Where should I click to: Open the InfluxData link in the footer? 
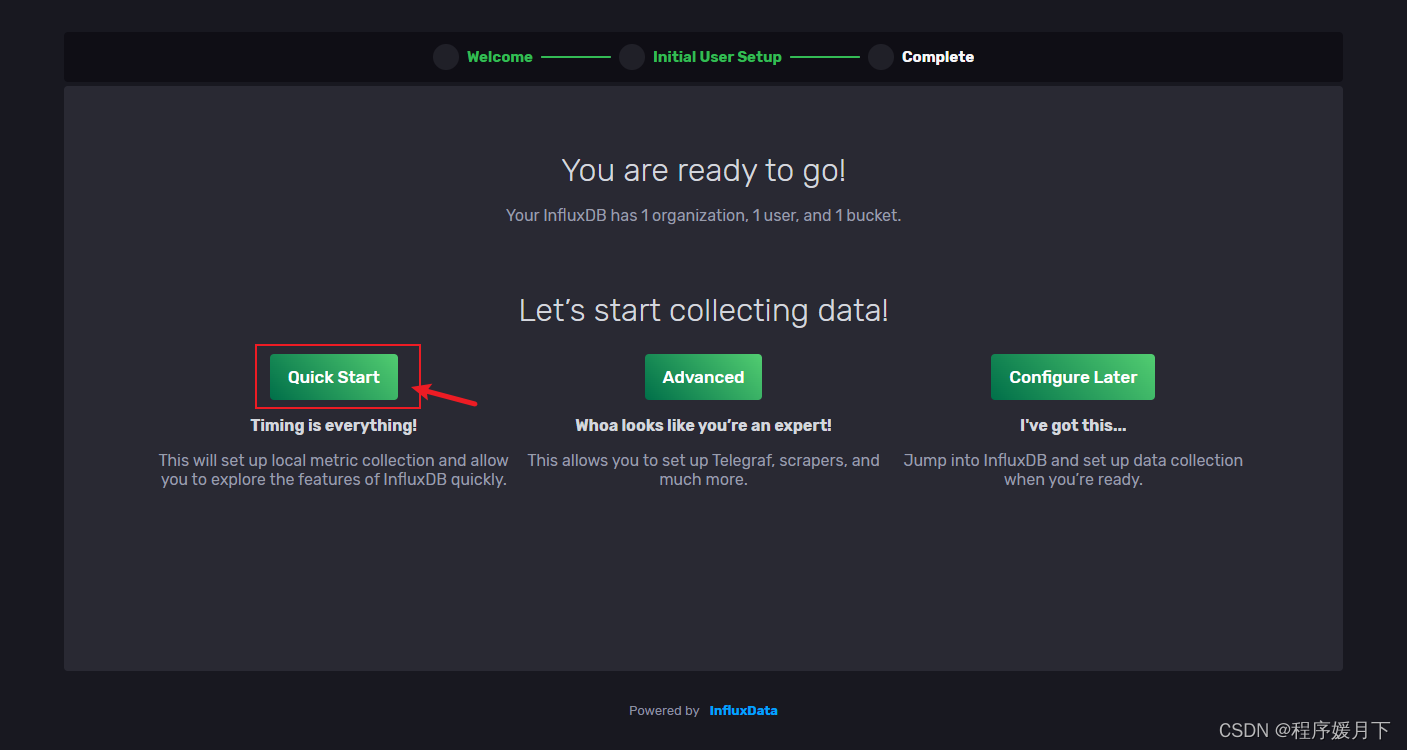[743, 711]
